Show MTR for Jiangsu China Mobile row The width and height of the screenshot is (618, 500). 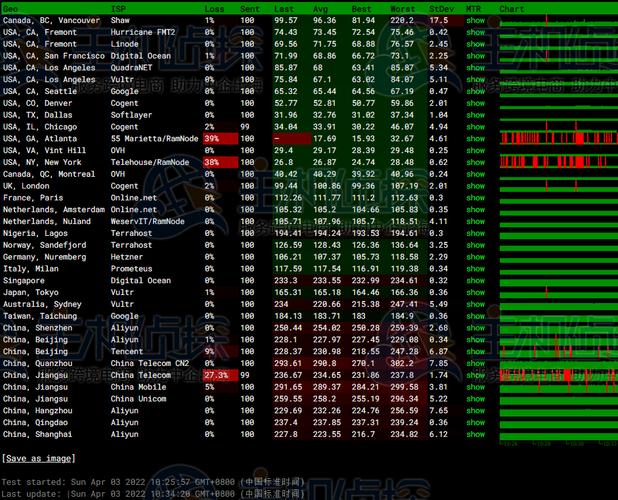(475, 387)
